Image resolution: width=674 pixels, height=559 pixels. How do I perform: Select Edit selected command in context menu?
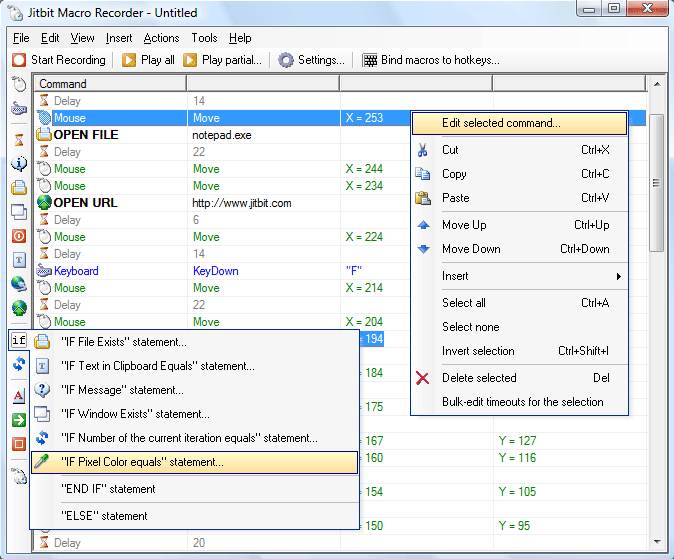tap(519, 123)
